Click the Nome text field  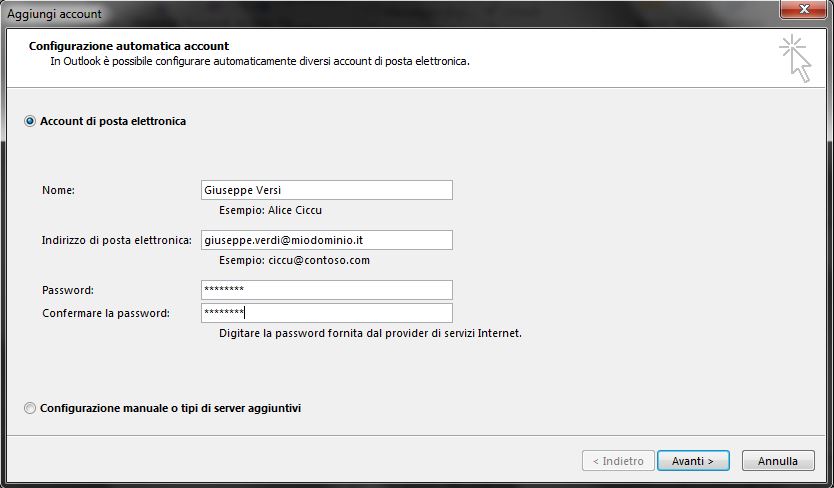click(327, 190)
